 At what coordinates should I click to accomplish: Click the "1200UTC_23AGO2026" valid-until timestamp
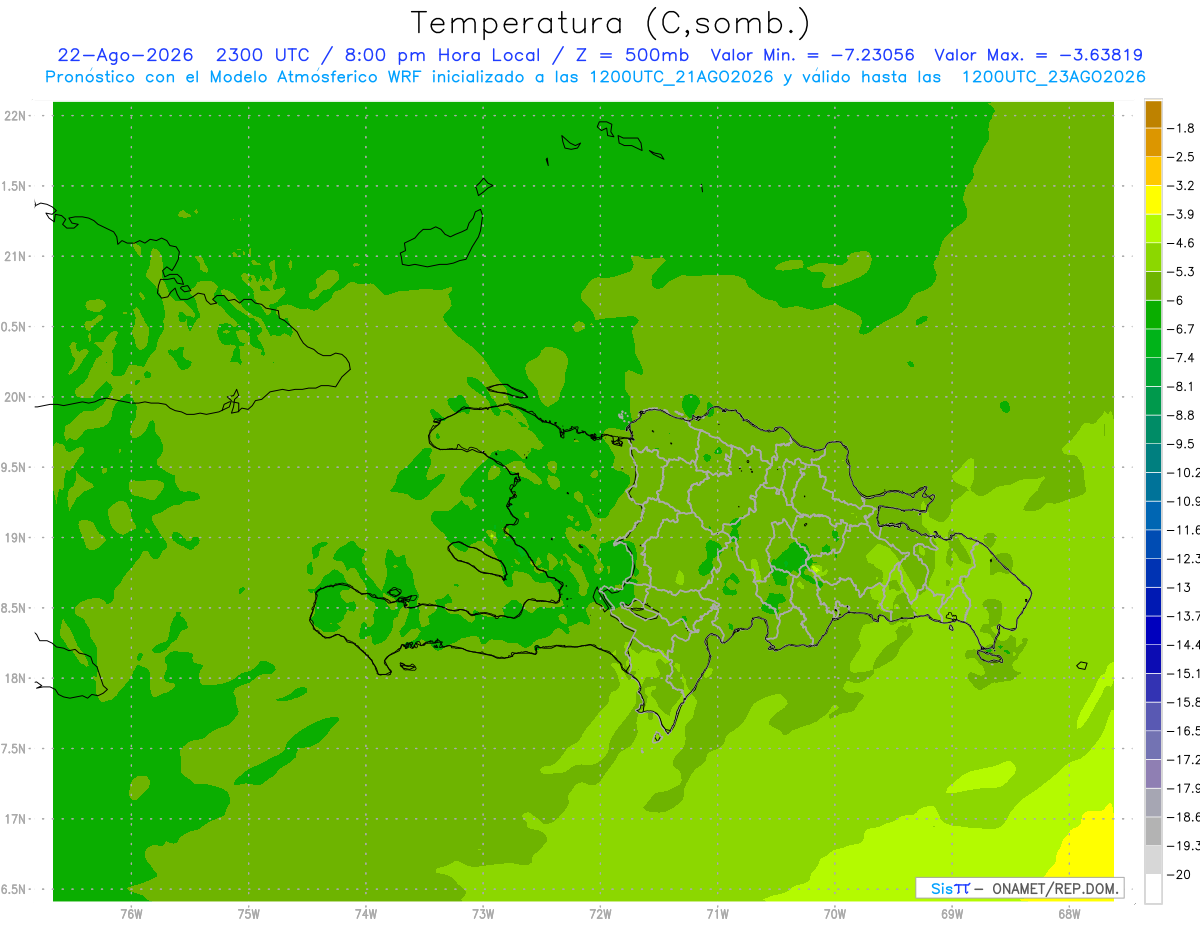[x=1053, y=77]
